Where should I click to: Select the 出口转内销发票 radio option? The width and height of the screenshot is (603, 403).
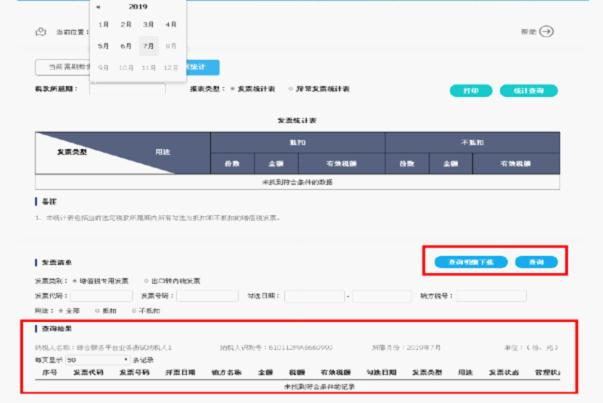(146, 281)
